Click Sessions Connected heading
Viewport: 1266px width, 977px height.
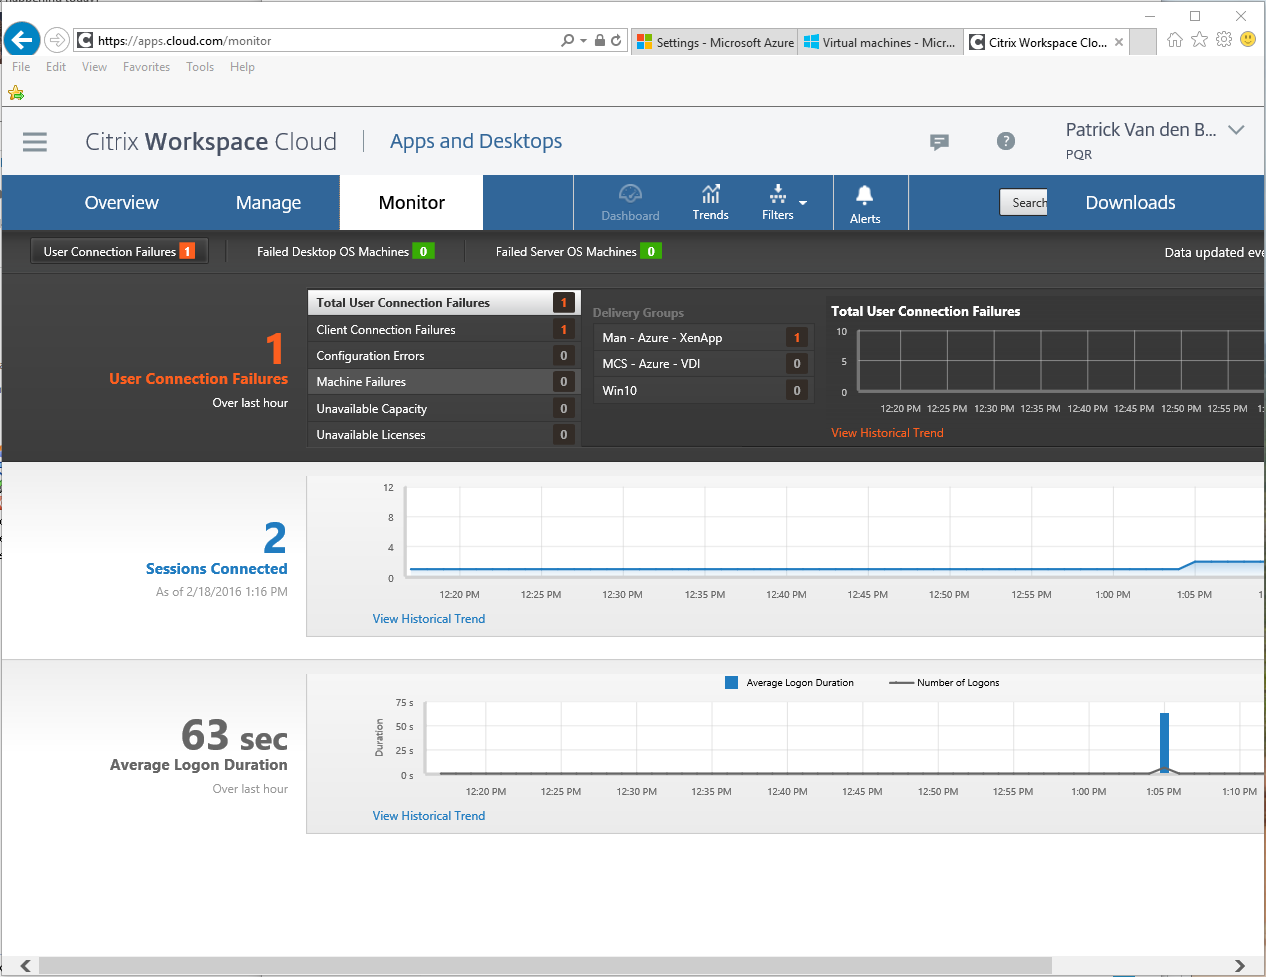click(216, 568)
